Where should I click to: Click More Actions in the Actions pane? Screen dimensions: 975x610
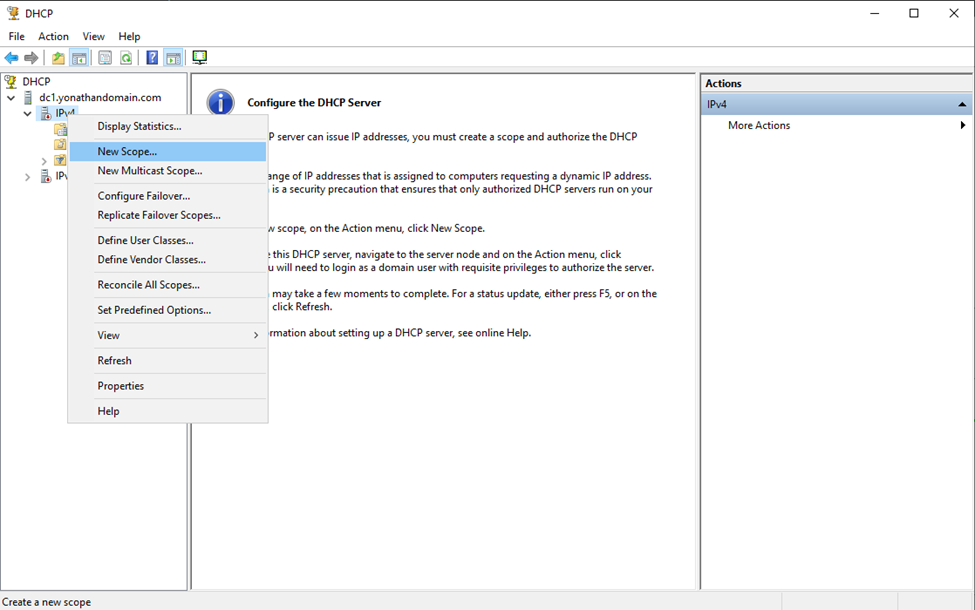pos(759,125)
